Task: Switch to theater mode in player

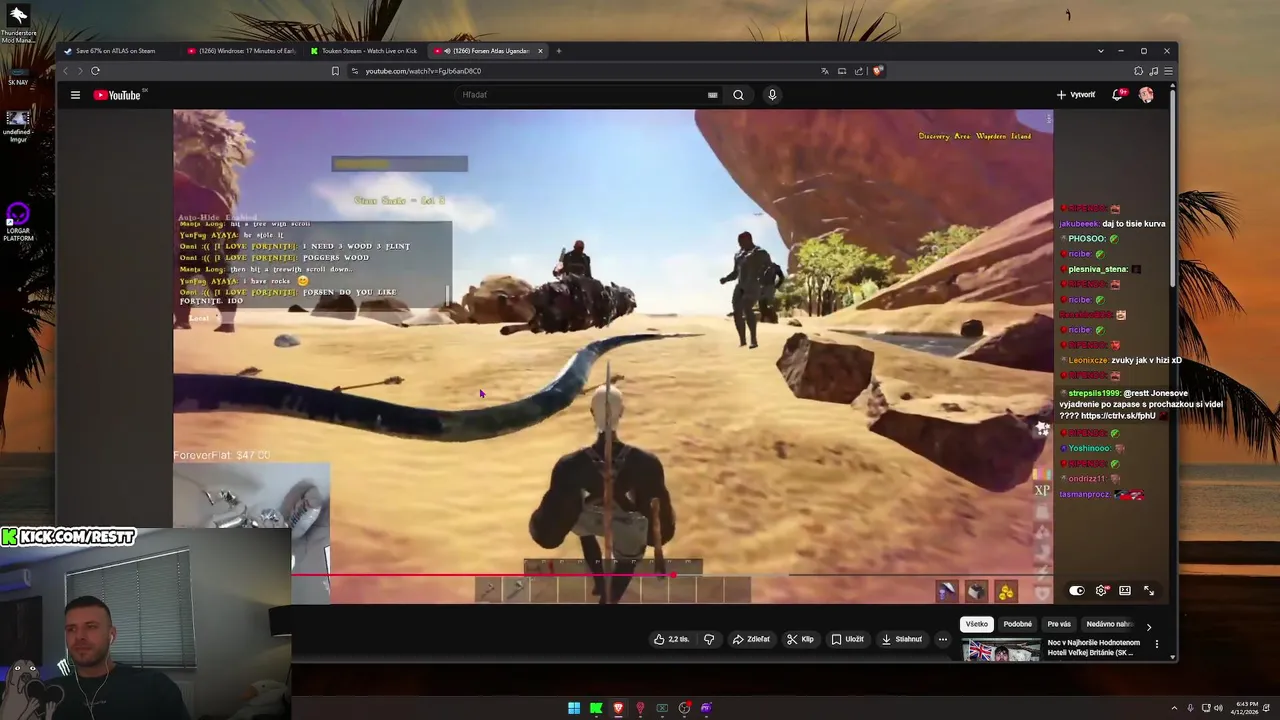Action: pyautogui.click(x=1125, y=591)
